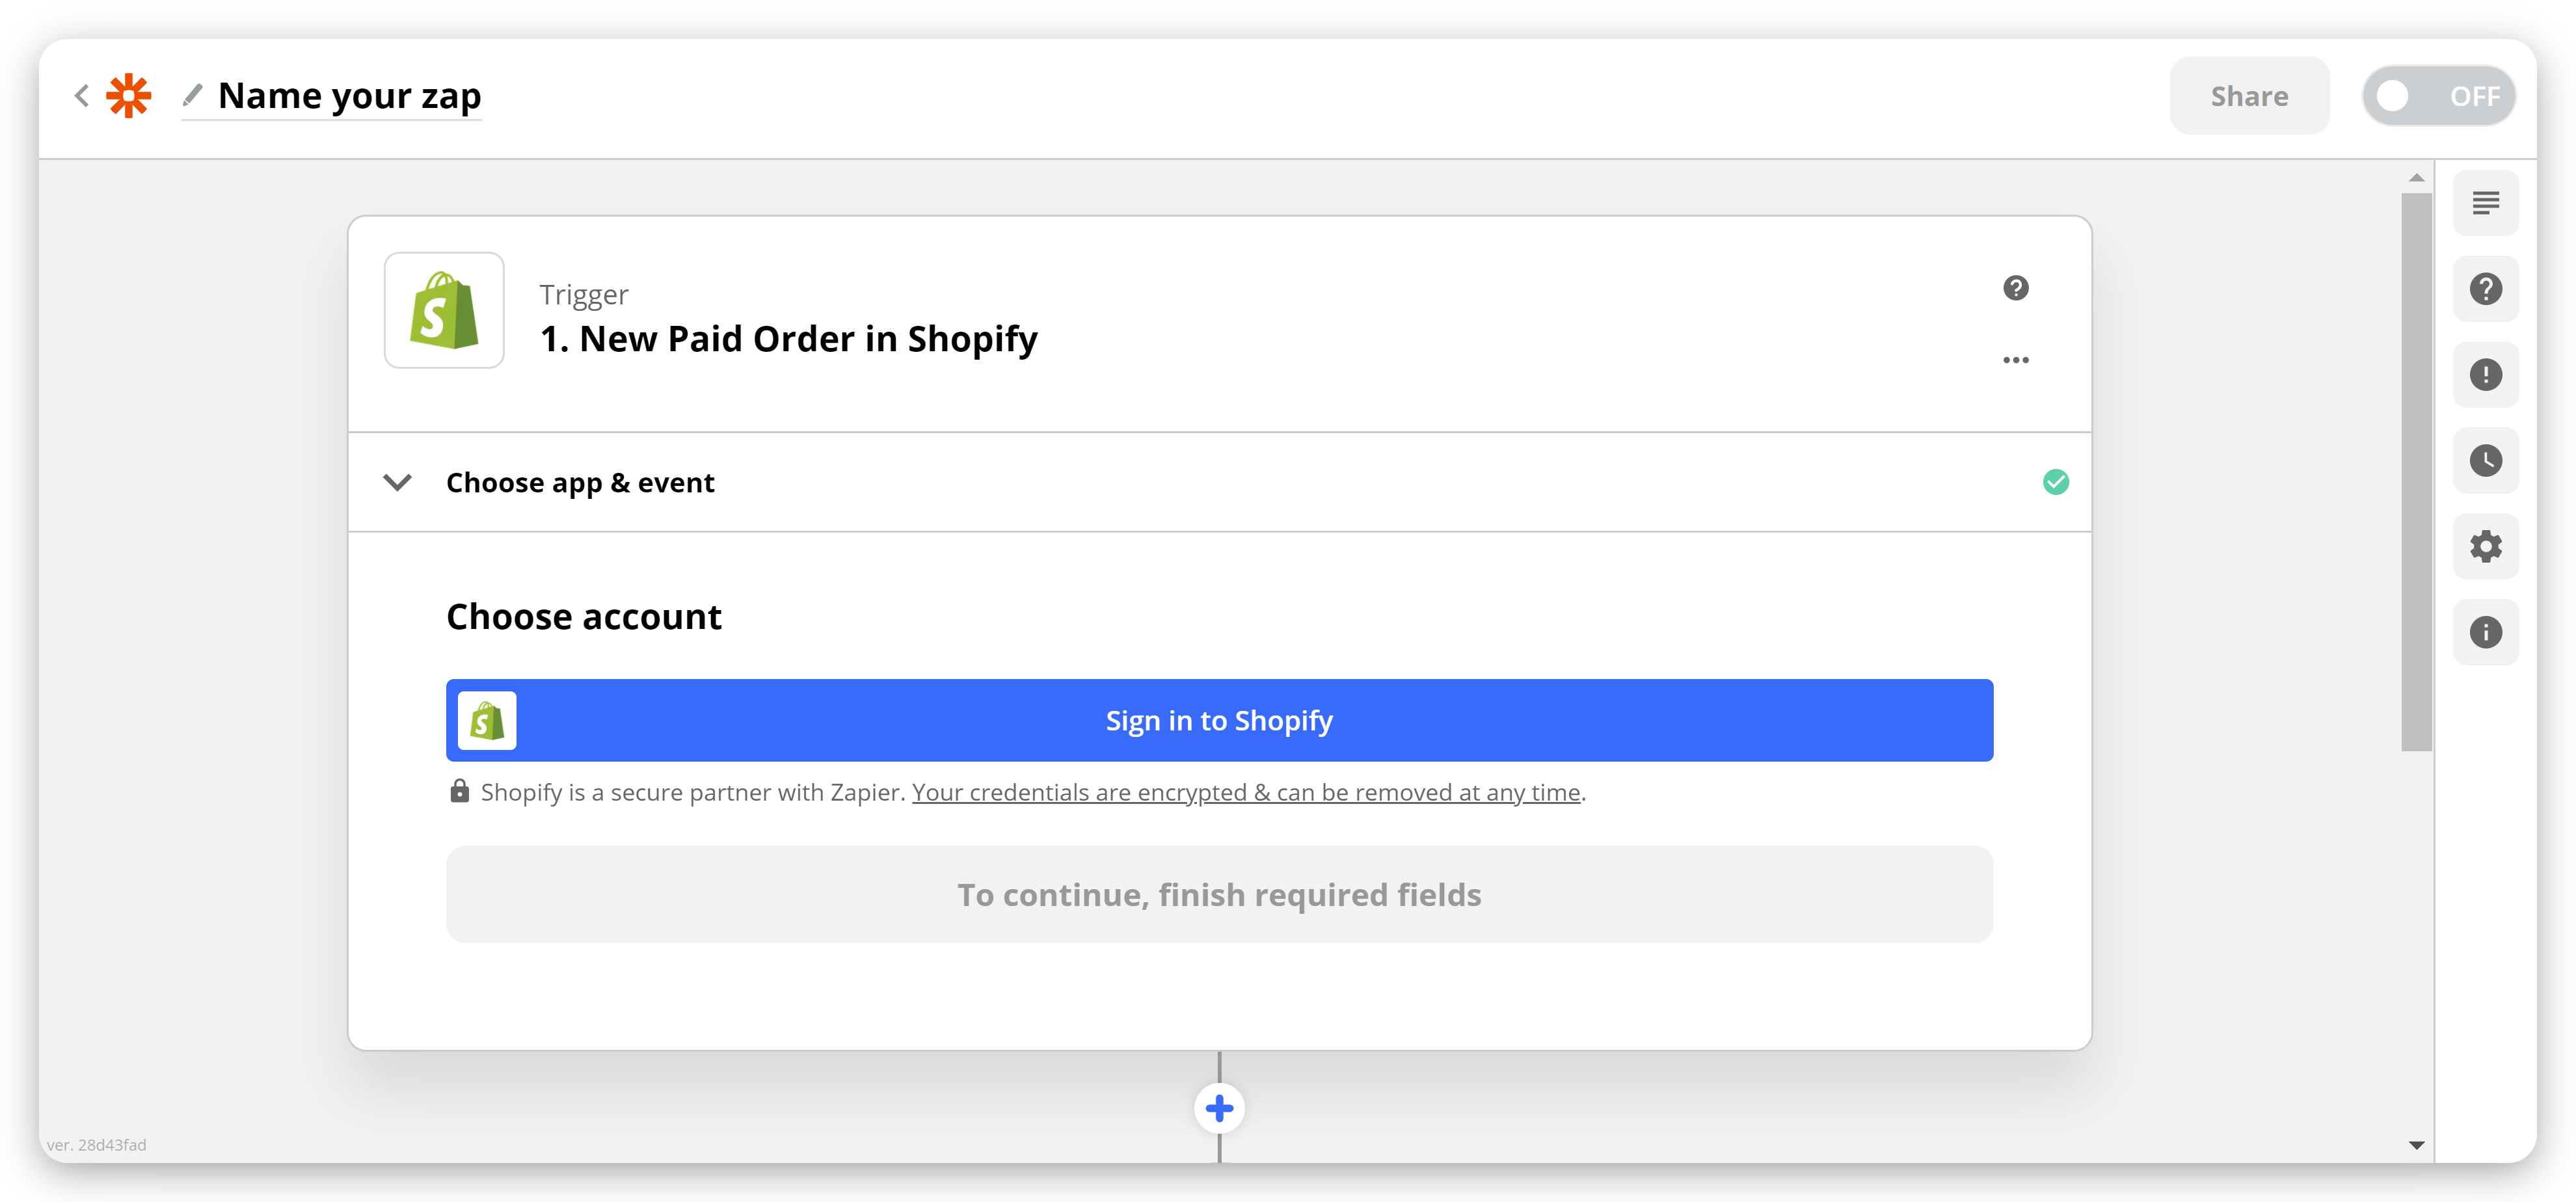Open the trigger step three-dot menu
This screenshot has height=1202, width=2576.
[2015, 360]
